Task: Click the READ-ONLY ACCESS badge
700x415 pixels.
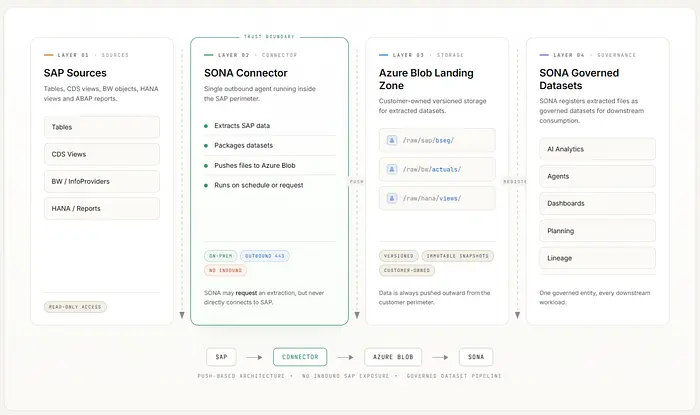Action: pos(75,307)
